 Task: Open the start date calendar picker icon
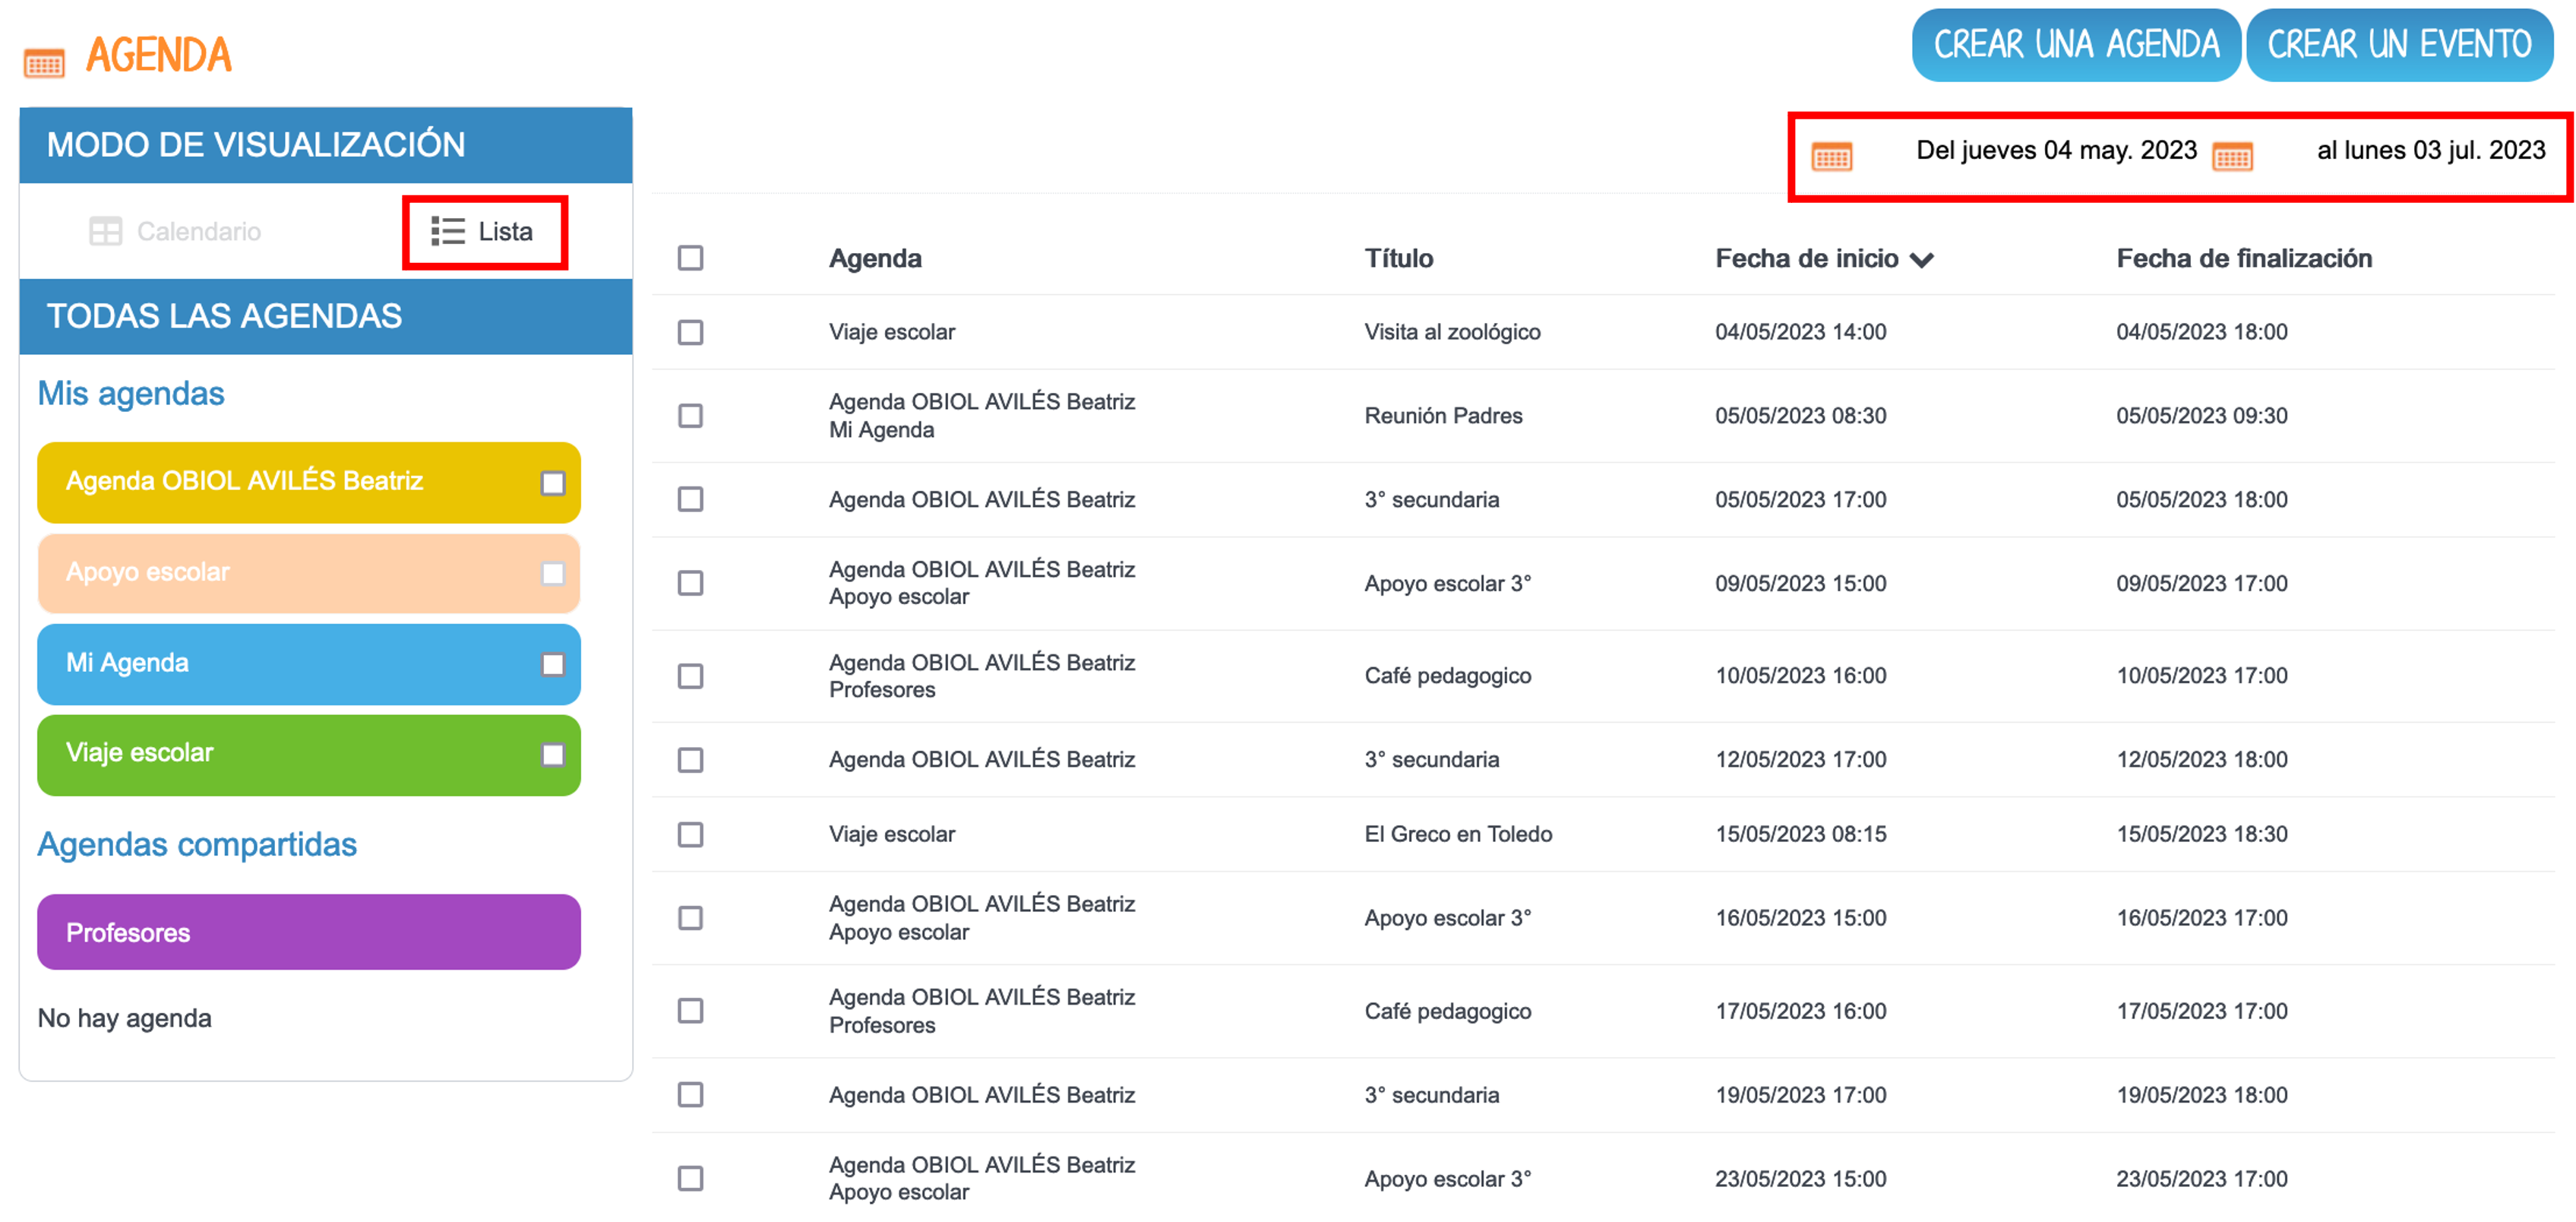pyautogui.click(x=1831, y=157)
